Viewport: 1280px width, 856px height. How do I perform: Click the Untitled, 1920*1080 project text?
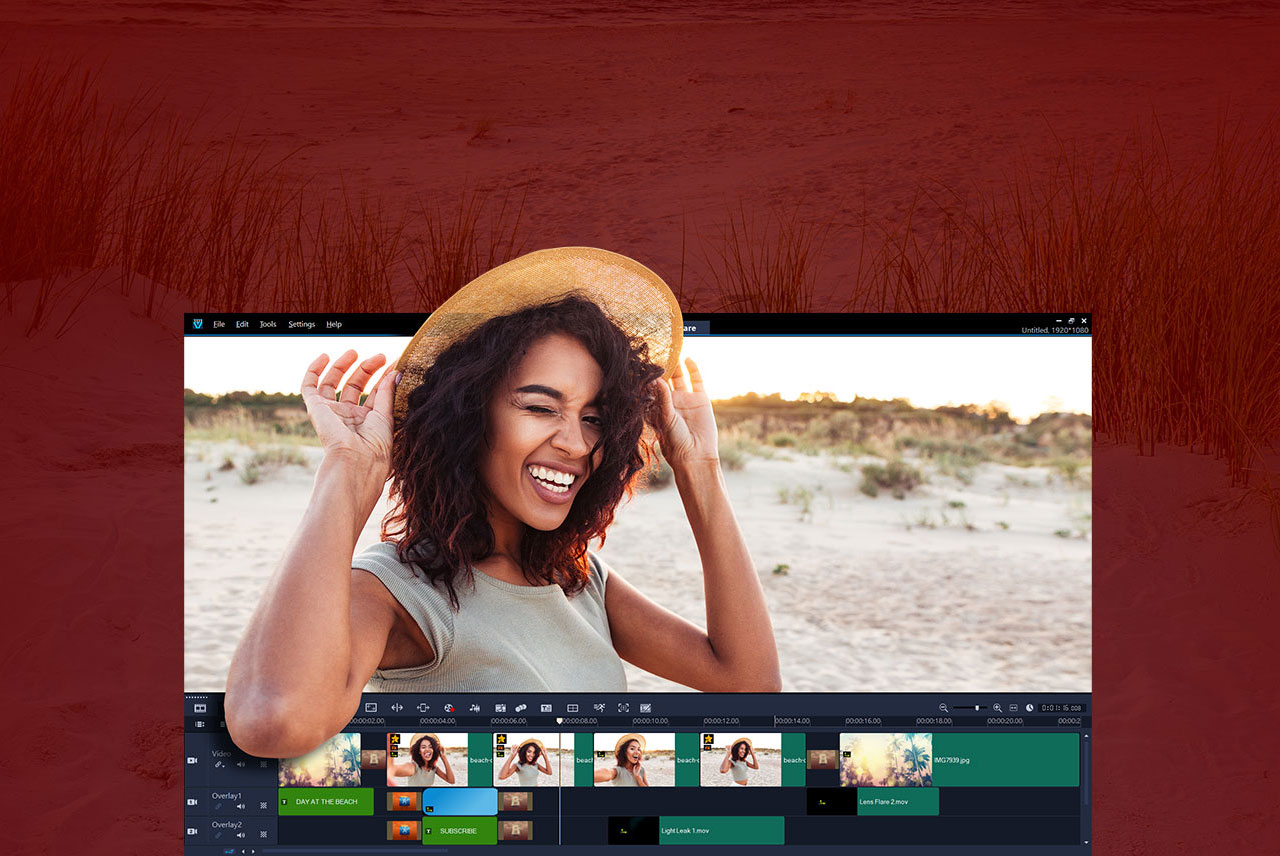(x=1054, y=330)
